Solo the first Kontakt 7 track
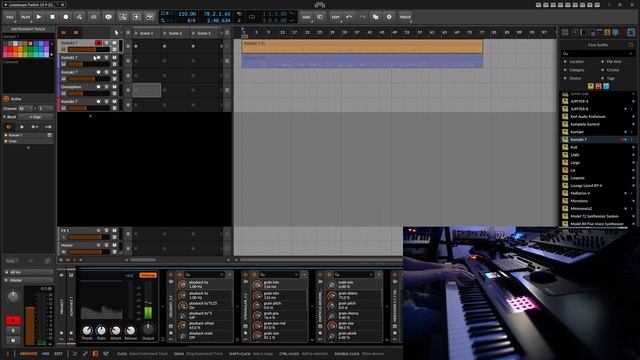 [x=107, y=43]
